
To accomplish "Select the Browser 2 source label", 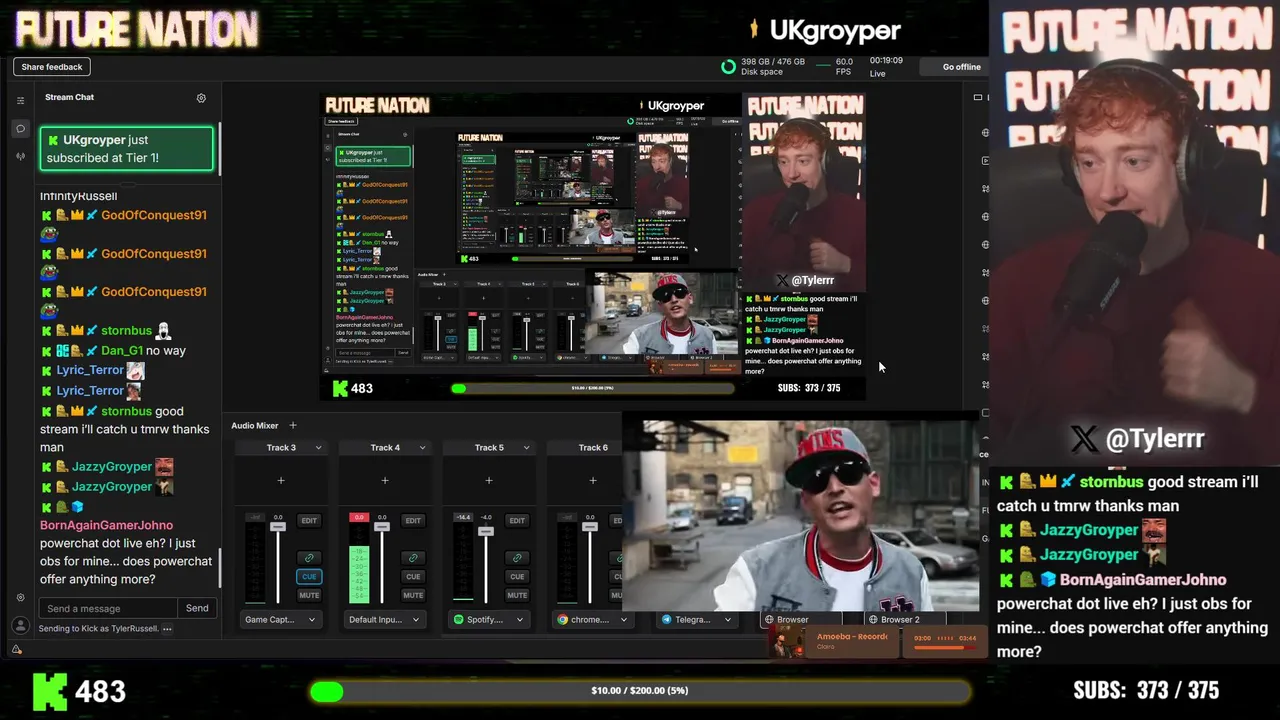I will click(899, 620).
